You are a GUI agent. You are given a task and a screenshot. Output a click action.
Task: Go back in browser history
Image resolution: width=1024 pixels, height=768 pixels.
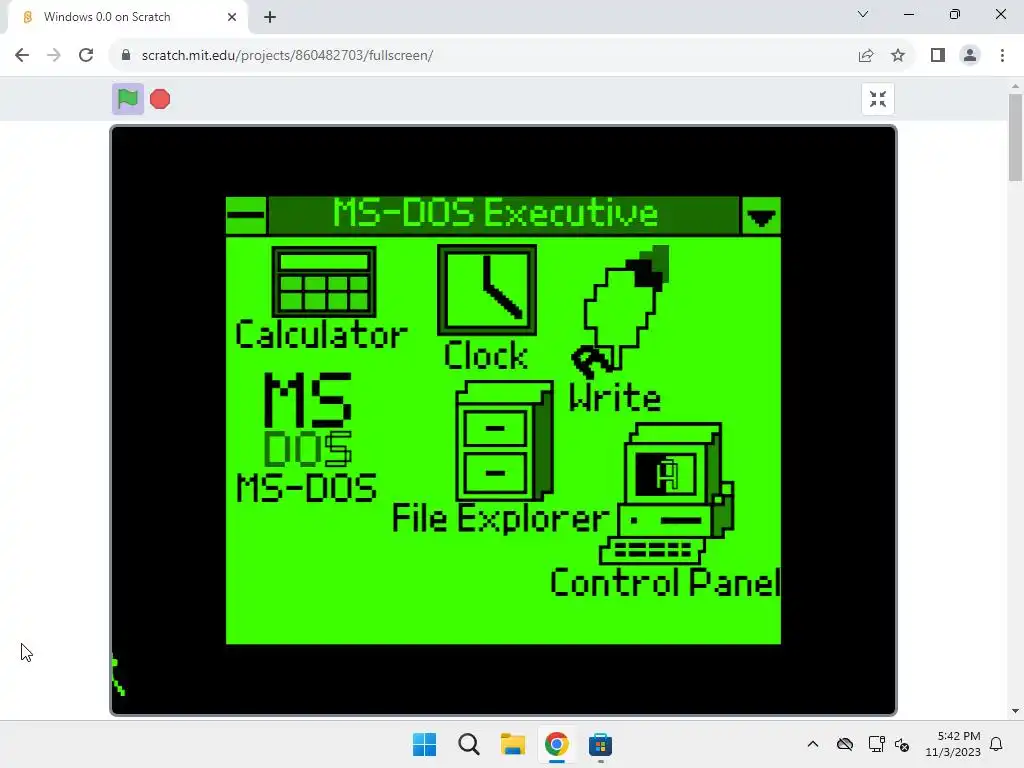click(x=22, y=56)
